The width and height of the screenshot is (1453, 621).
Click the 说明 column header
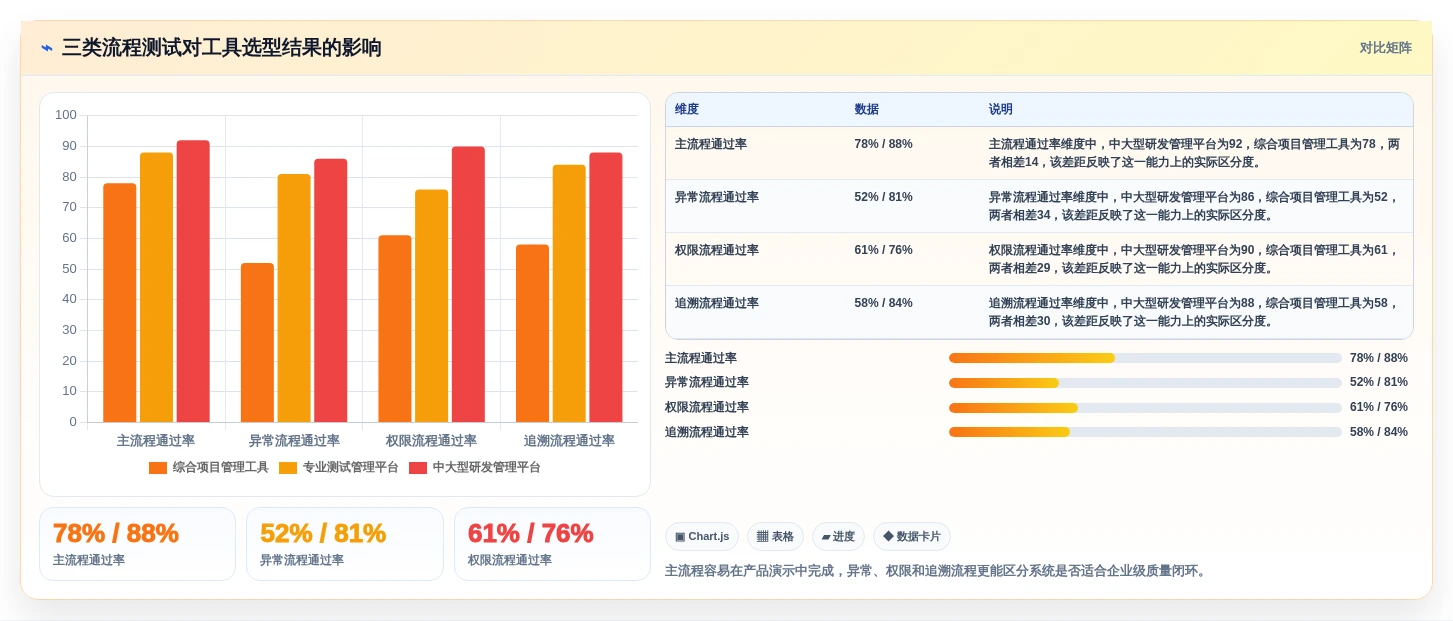click(x=1001, y=110)
